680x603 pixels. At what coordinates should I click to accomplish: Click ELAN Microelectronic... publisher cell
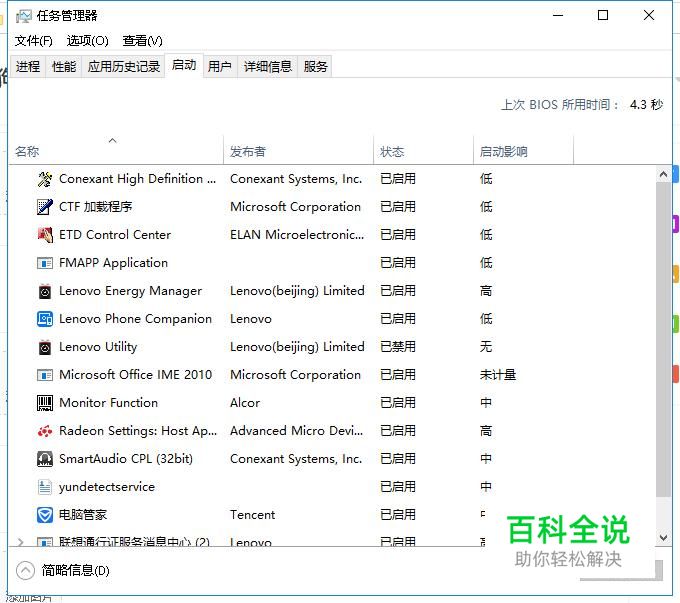click(x=297, y=235)
